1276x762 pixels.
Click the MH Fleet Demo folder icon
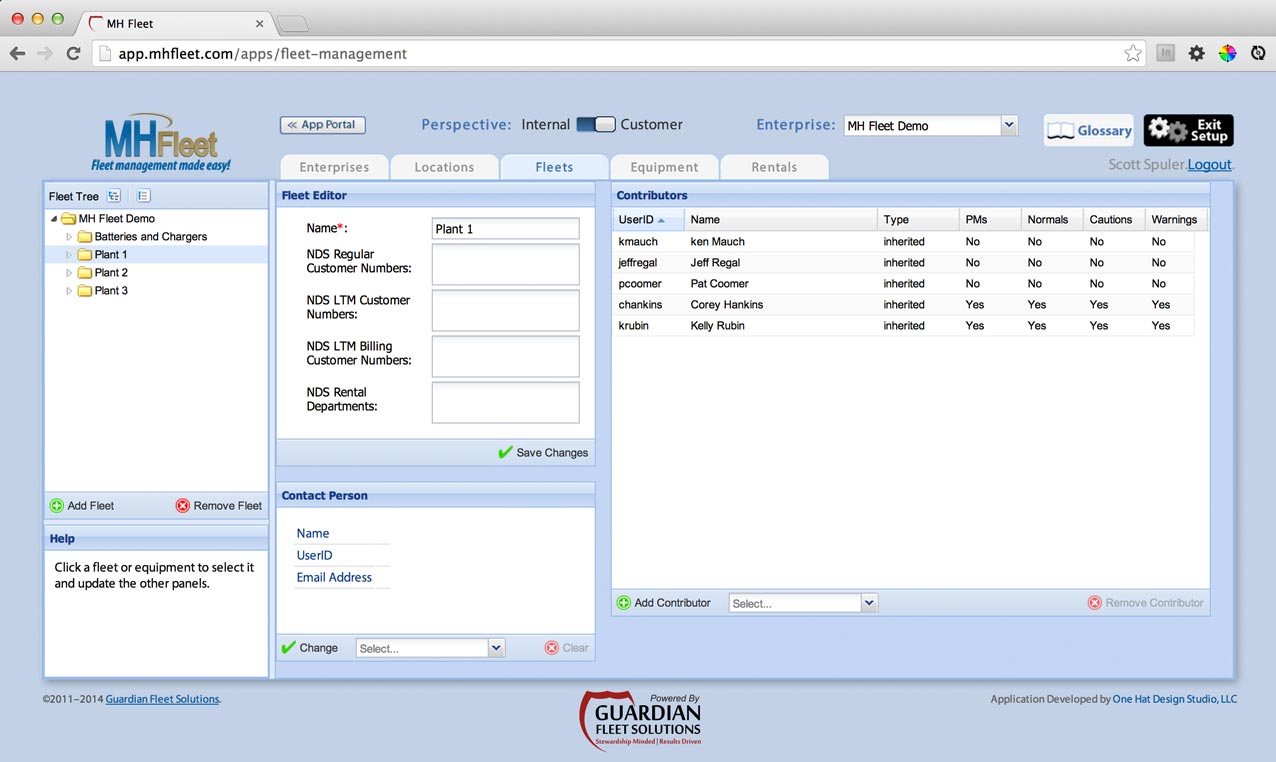pyautogui.click(x=68, y=218)
